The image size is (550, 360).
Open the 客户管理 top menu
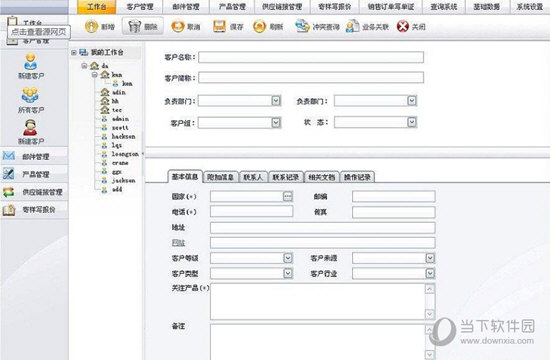pyautogui.click(x=140, y=7)
